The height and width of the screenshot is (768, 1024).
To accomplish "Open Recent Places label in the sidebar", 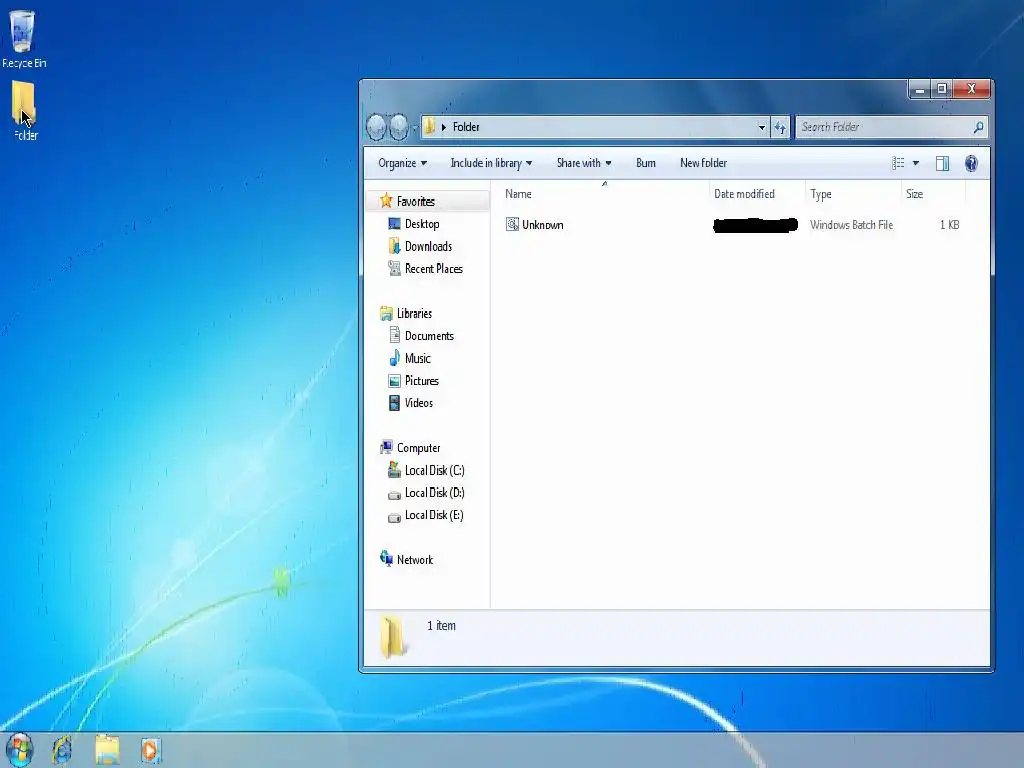I will pos(434,268).
